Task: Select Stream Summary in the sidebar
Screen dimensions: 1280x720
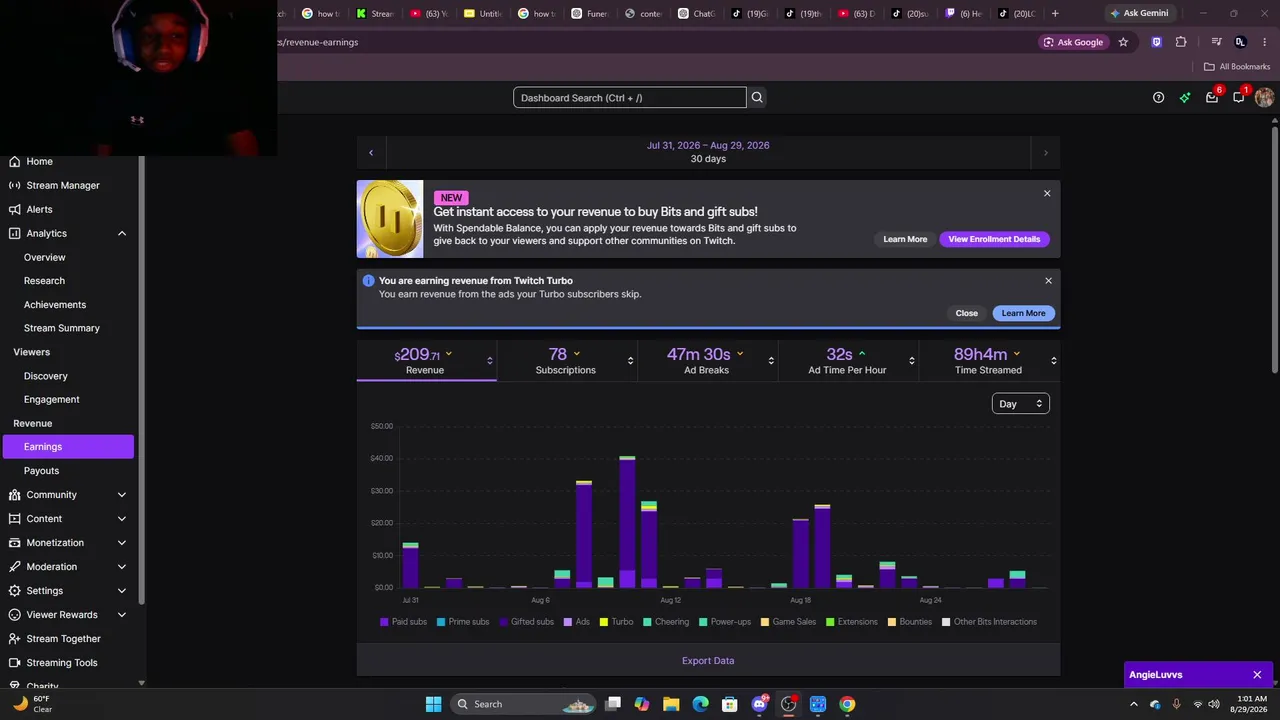Action: 62,328
